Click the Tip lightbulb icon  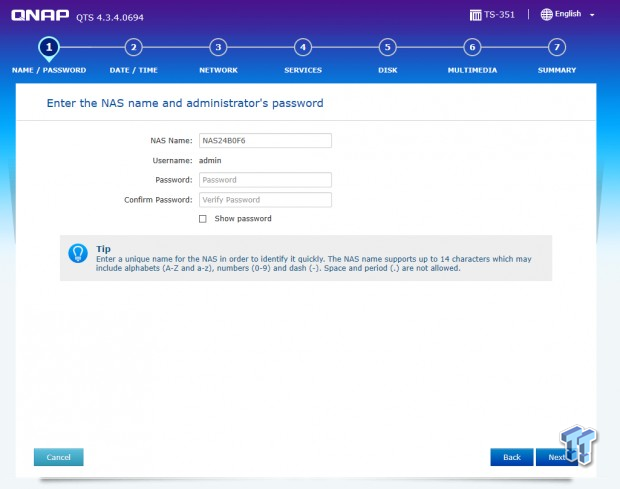tap(78, 253)
